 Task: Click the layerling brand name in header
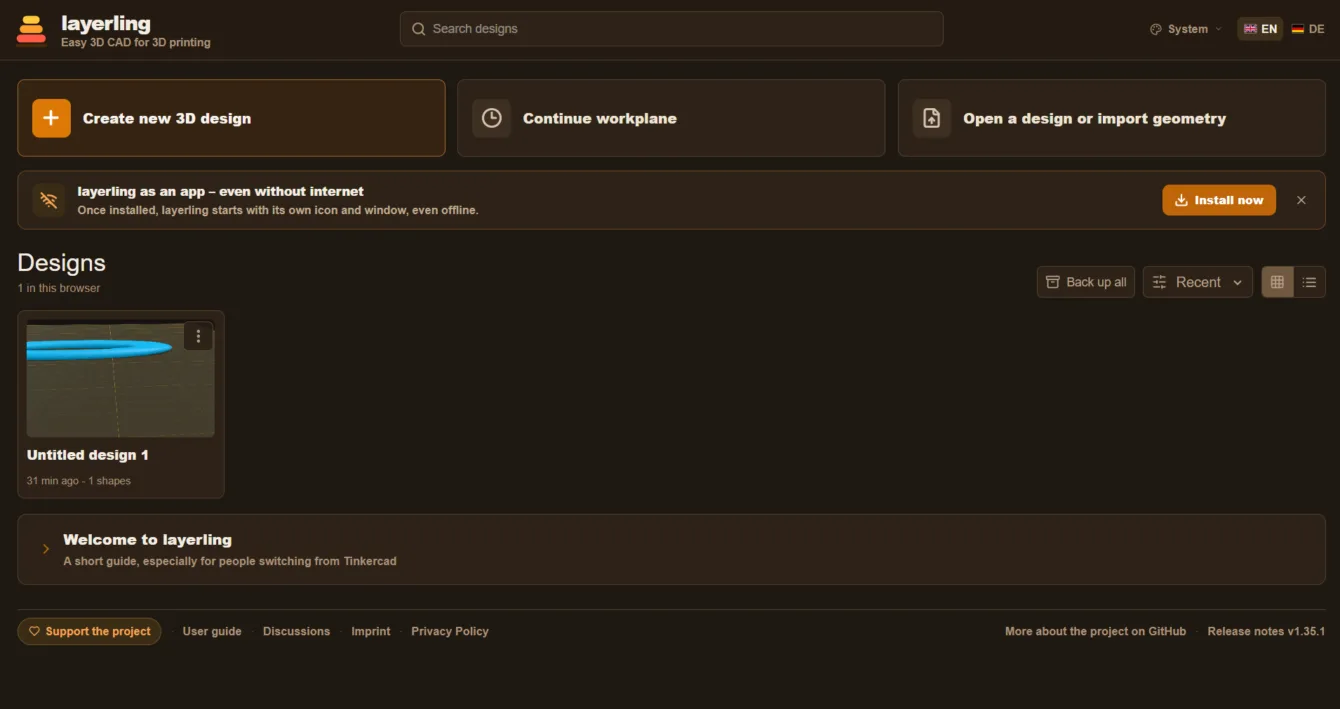click(x=106, y=23)
